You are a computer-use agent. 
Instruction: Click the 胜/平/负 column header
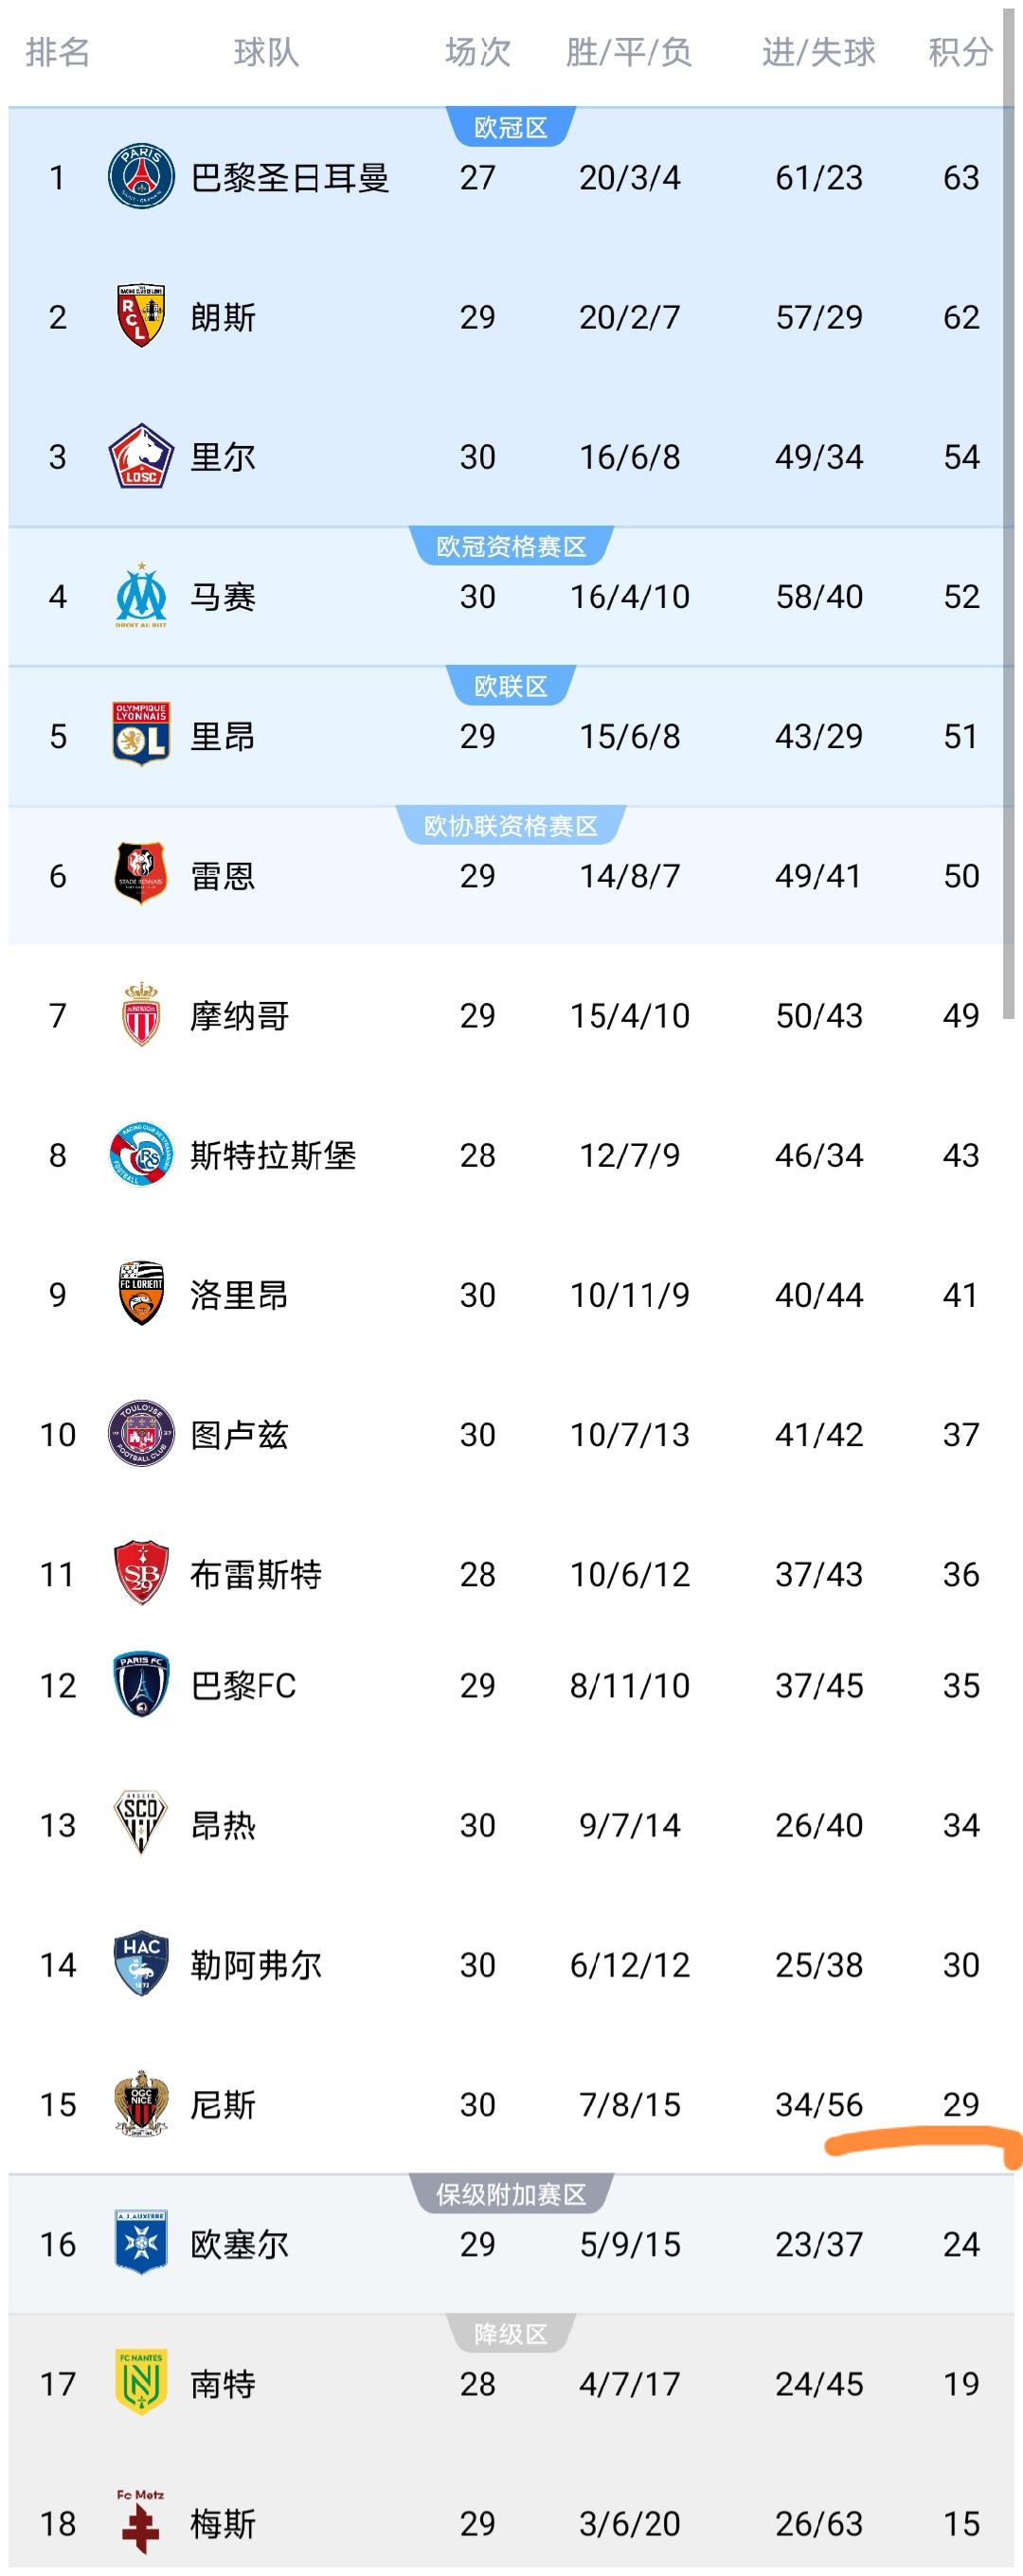[629, 52]
